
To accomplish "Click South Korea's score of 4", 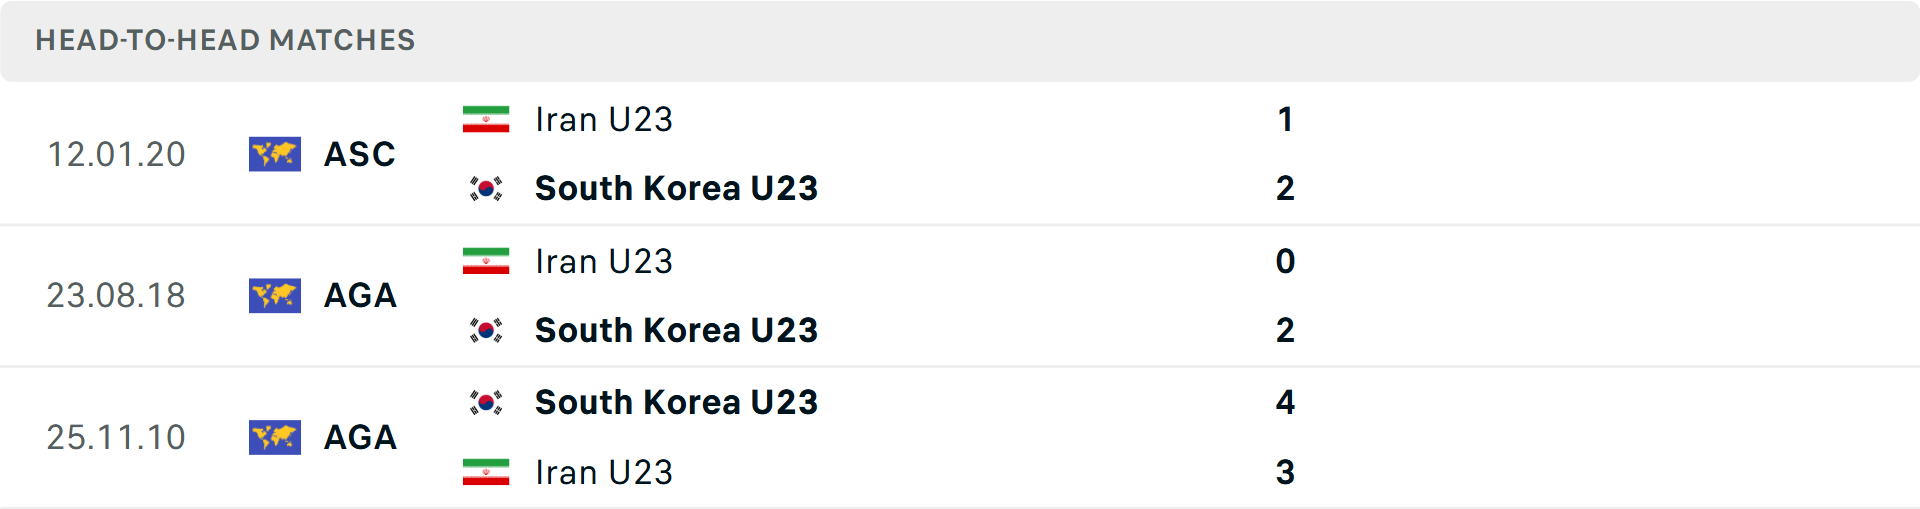I will (x=1285, y=402).
